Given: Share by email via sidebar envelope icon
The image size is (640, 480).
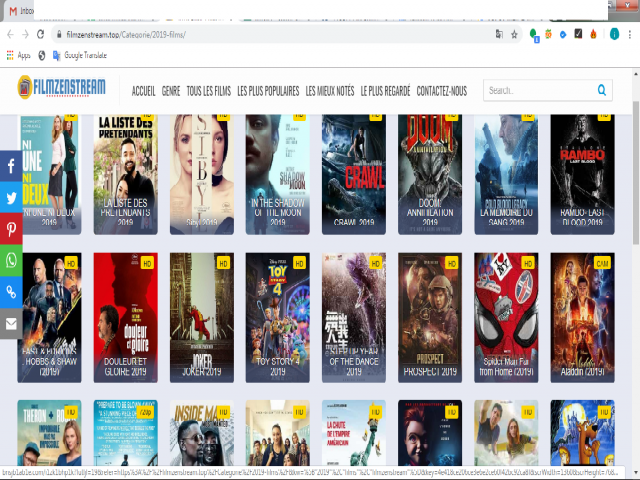Looking at the screenshot, I should pyautogui.click(x=11, y=323).
